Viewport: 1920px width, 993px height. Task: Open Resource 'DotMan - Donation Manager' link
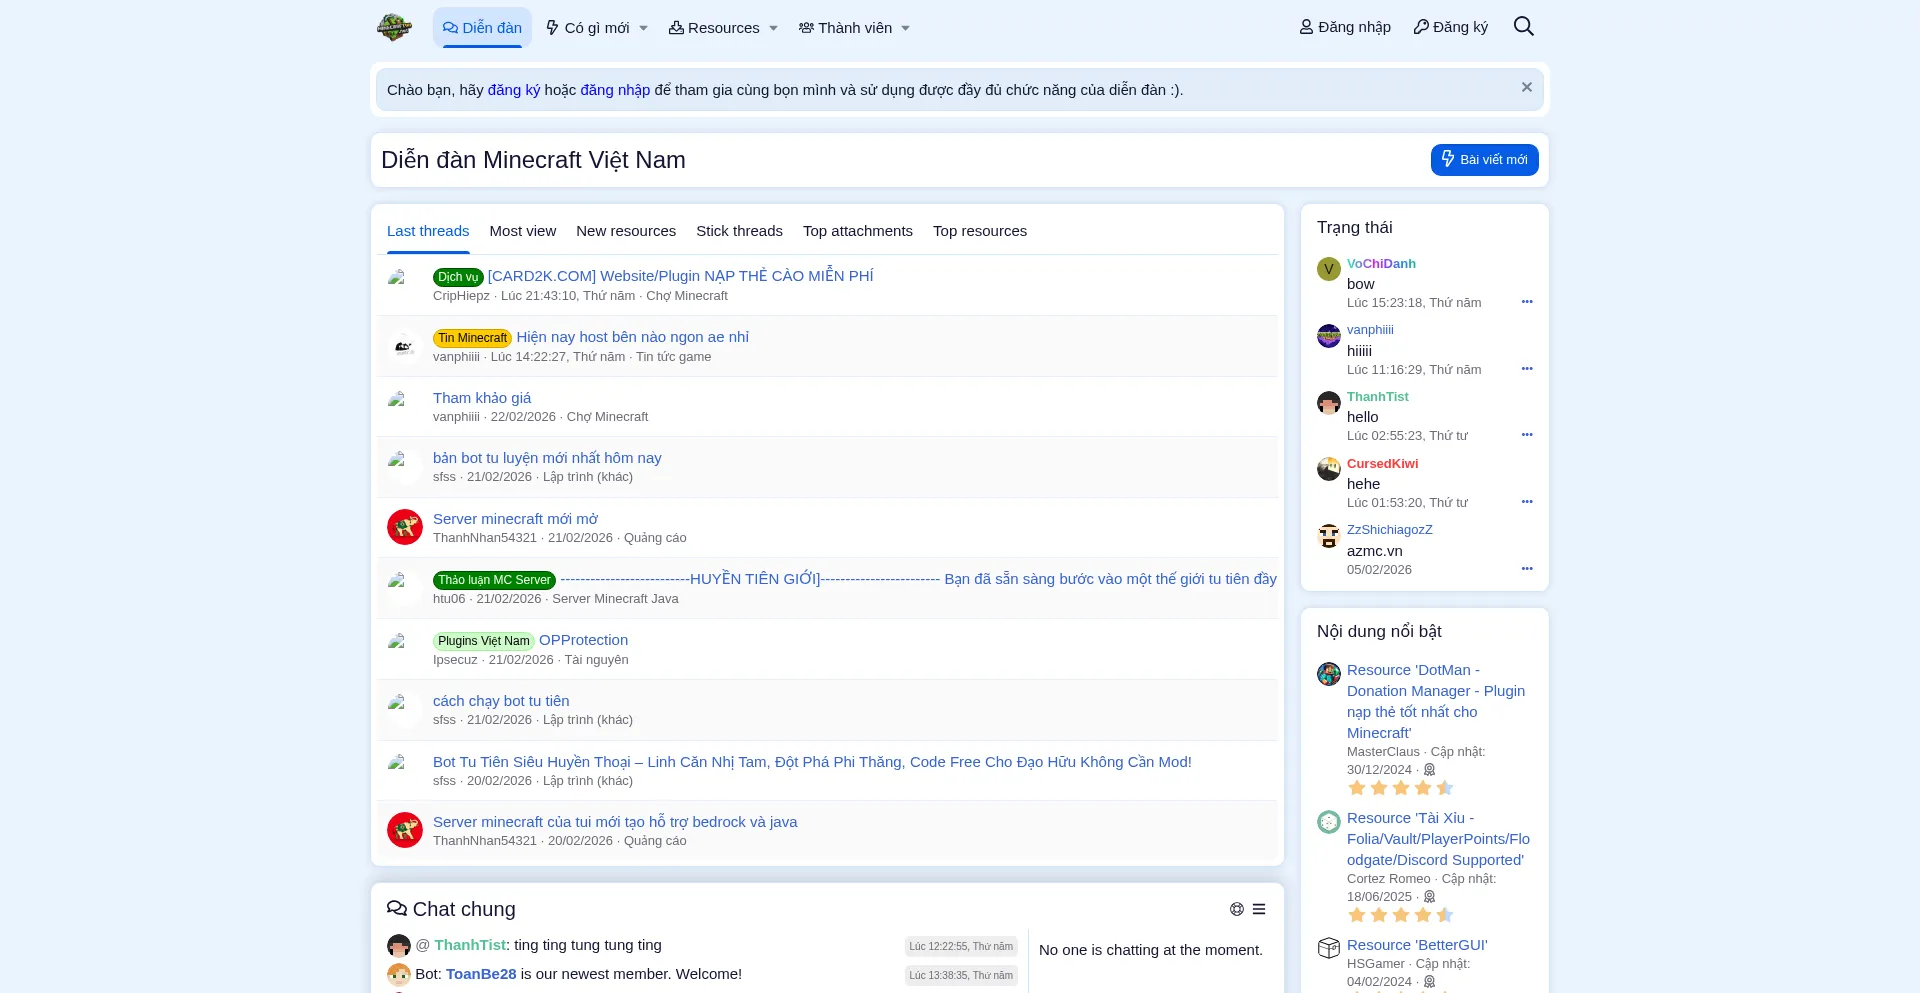pyautogui.click(x=1436, y=701)
